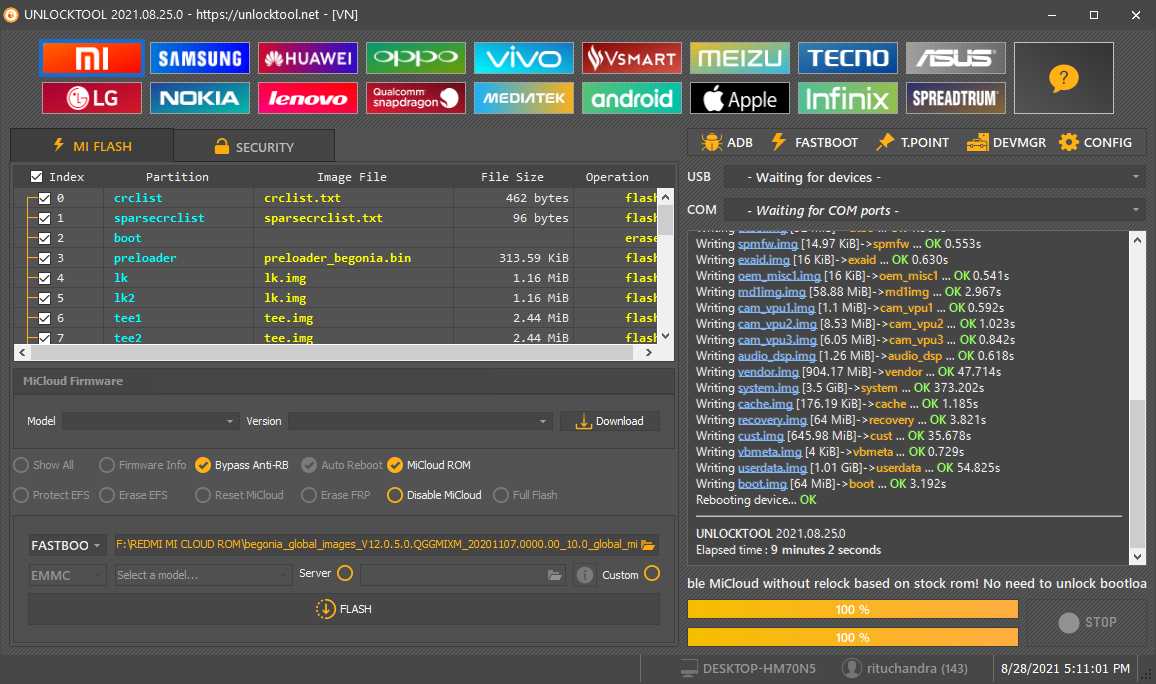Image resolution: width=1156 pixels, height=684 pixels.
Task: Select the Vivo brand icon
Action: [x=523, y=58]
